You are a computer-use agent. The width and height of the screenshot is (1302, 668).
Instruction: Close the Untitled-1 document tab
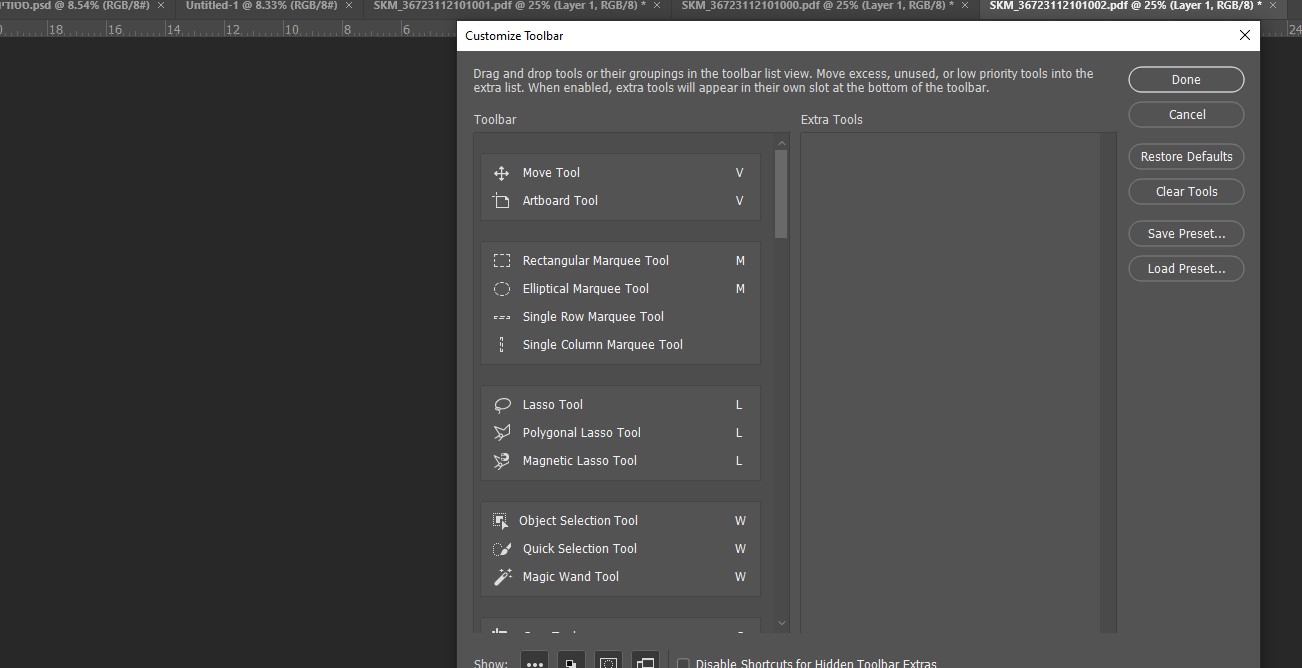coord(349,6)
